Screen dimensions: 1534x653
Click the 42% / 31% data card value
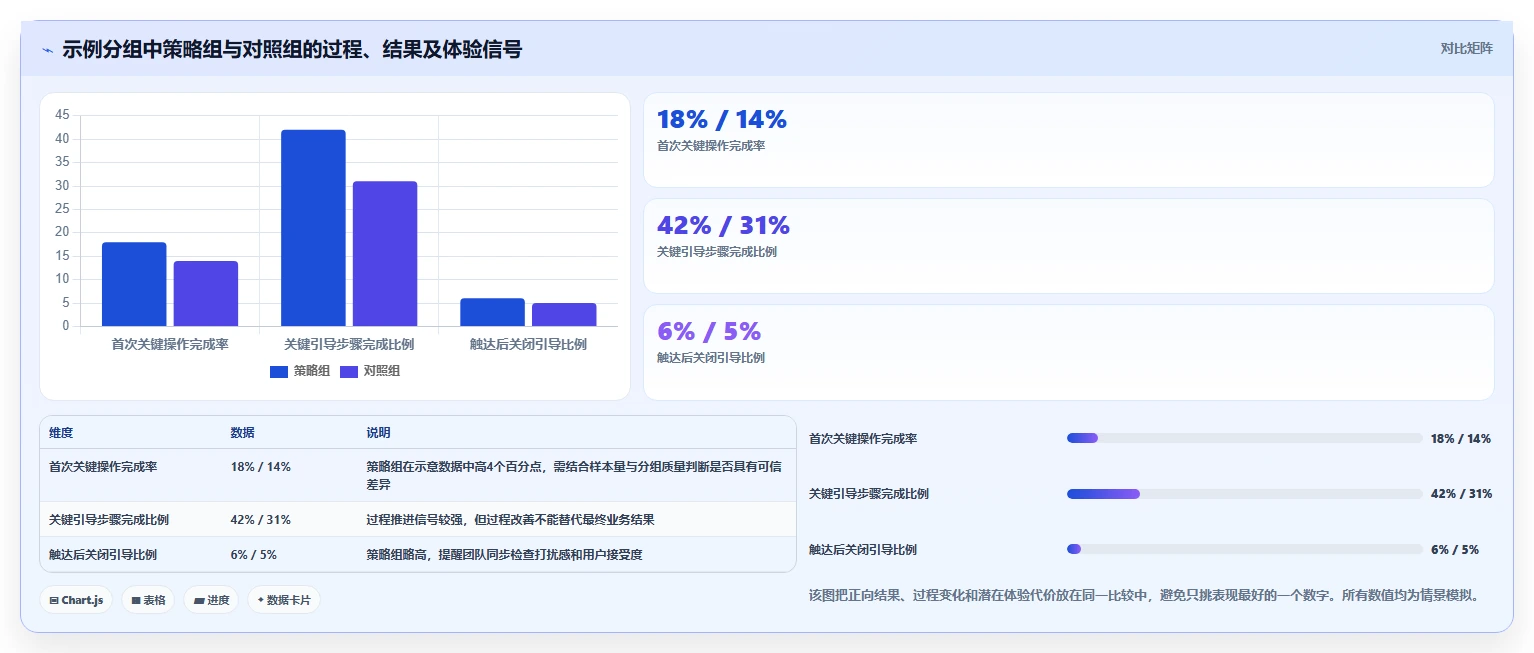[x=723, y=225]
